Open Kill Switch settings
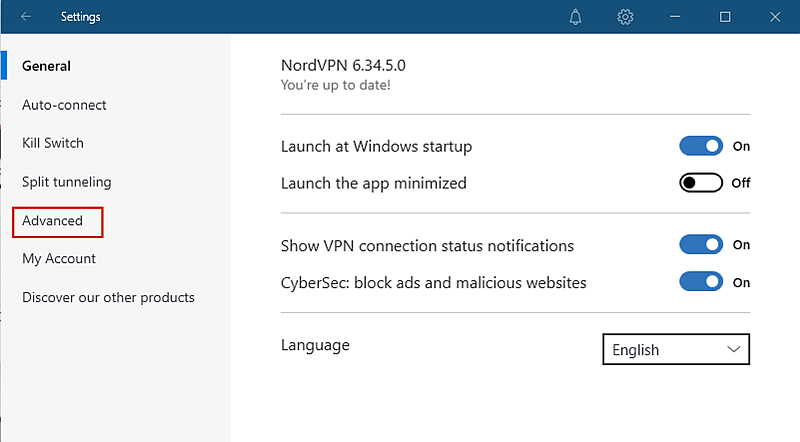Image resolution: width=800 pixels, height=442 pixels. (53, 143)
